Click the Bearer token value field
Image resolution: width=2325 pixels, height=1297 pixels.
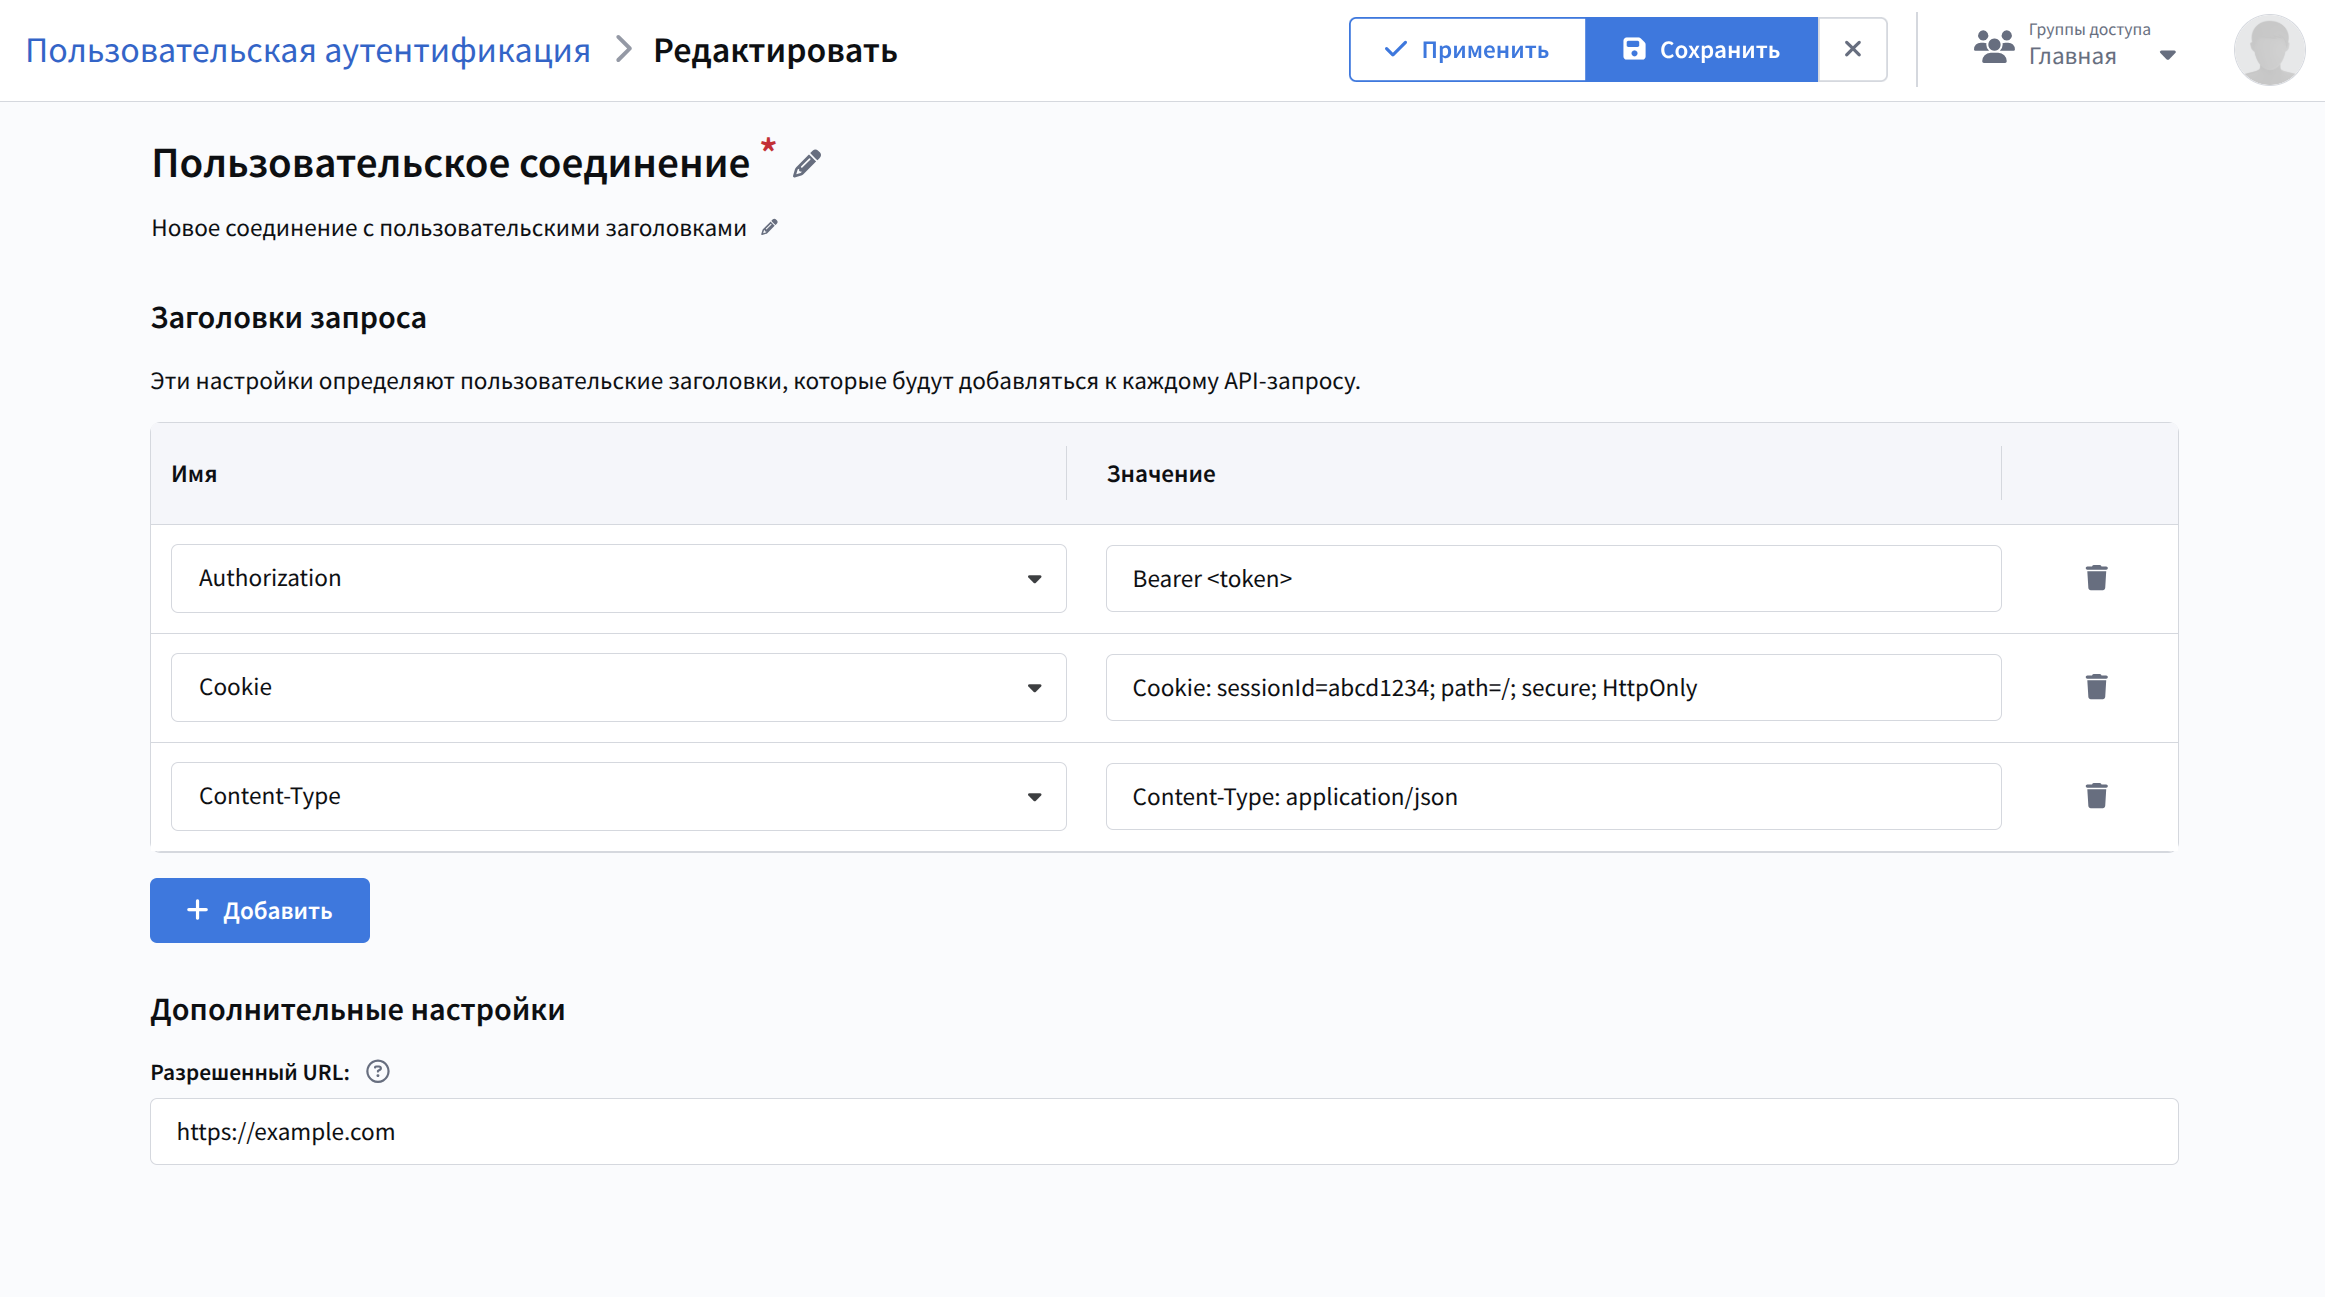[x=1552, y=579]
